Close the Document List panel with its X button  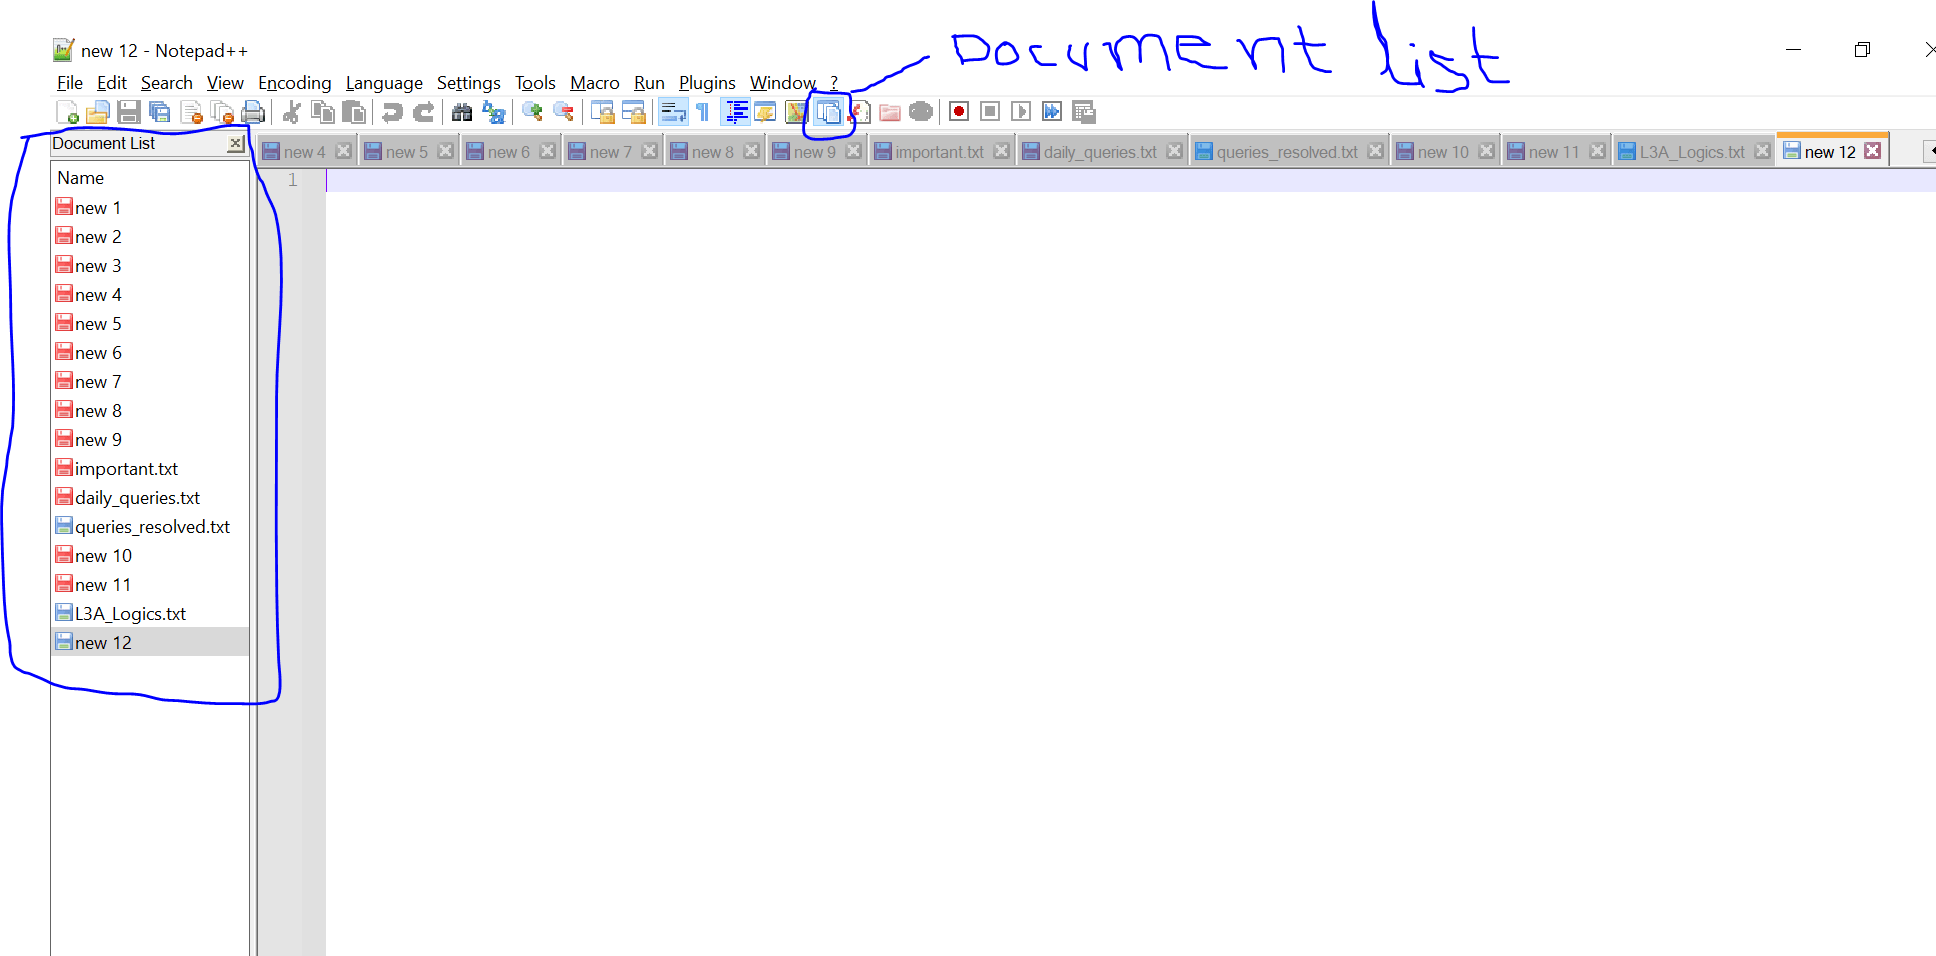pyautogui.click(x=235, y=143)
